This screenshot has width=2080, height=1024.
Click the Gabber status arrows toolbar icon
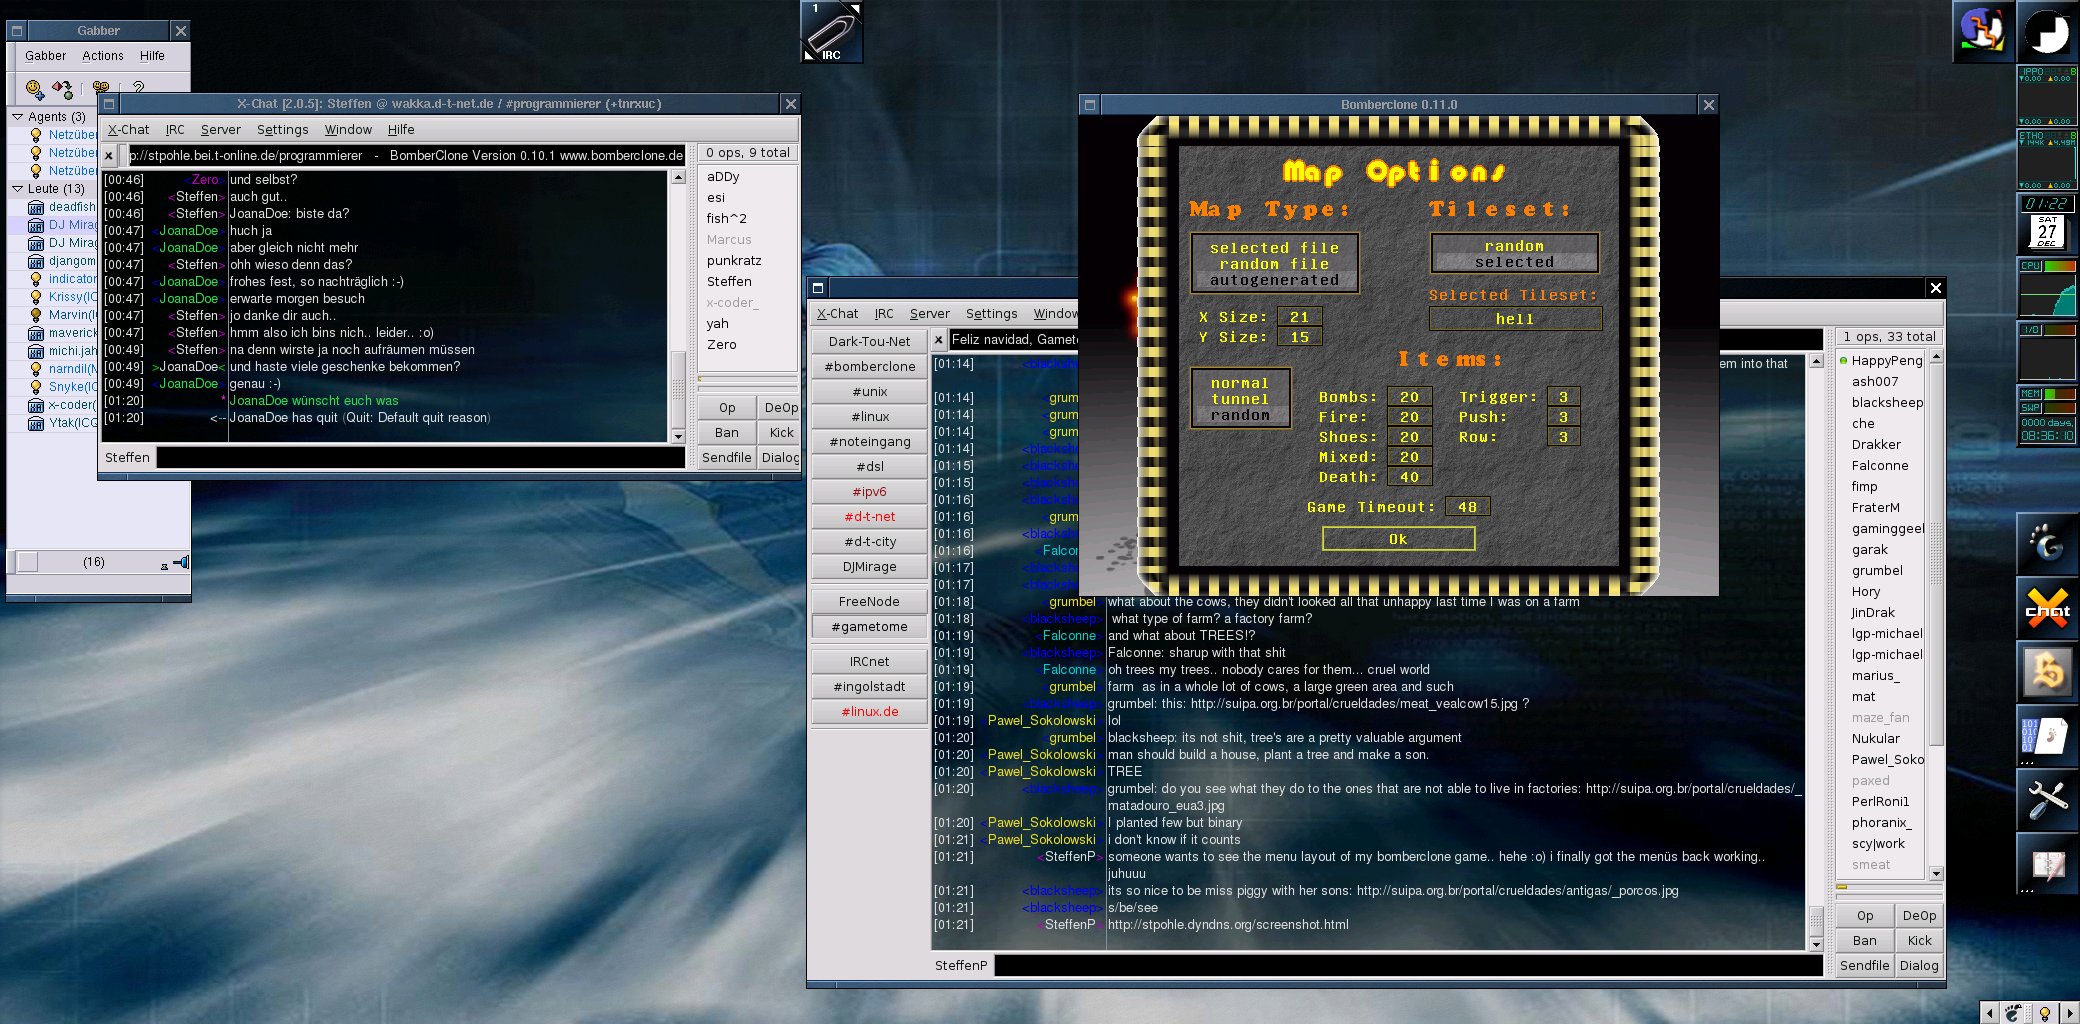(63, 88)
